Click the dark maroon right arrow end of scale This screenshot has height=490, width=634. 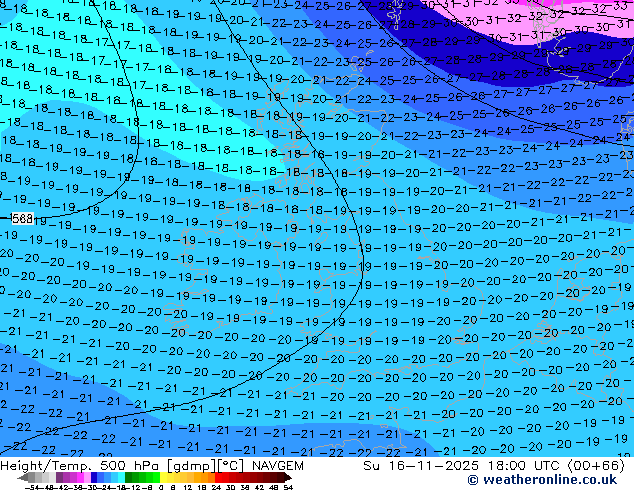(x=288, y=478)
